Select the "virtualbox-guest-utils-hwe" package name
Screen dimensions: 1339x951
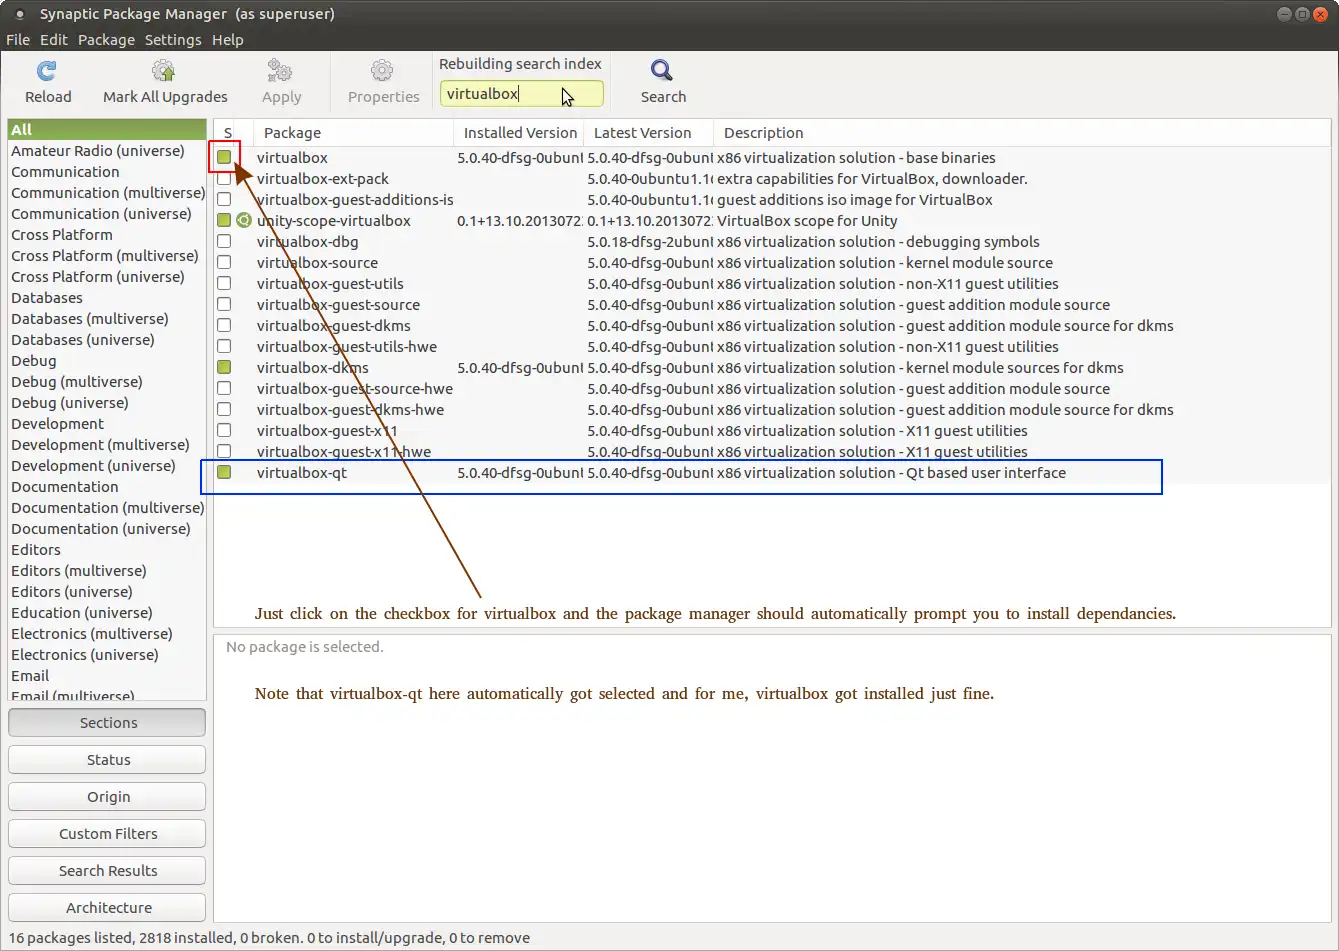tap(346, 347)
